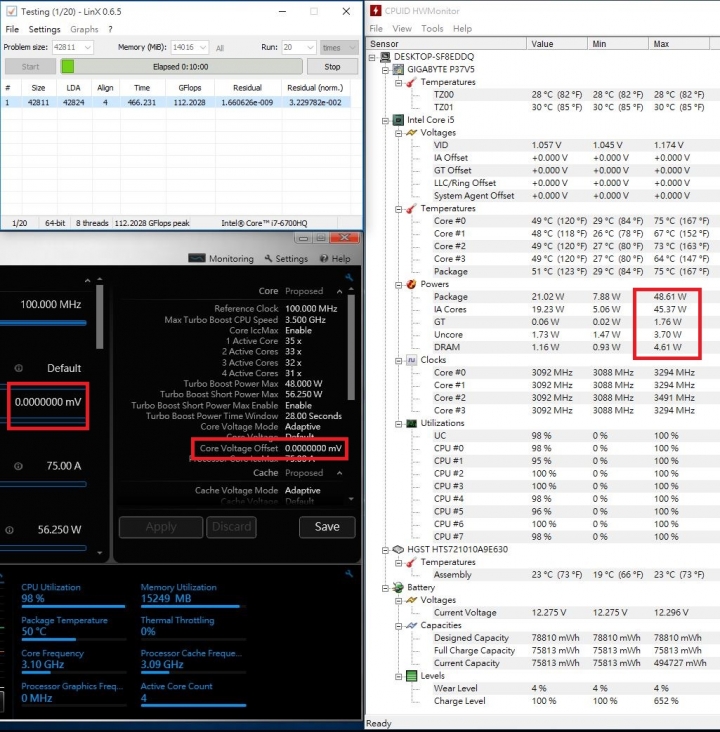Image resolution: width=720 pixels, height=732 pixels.
Task: Click the LinX checkmark app icon
Action: [11, 11]
